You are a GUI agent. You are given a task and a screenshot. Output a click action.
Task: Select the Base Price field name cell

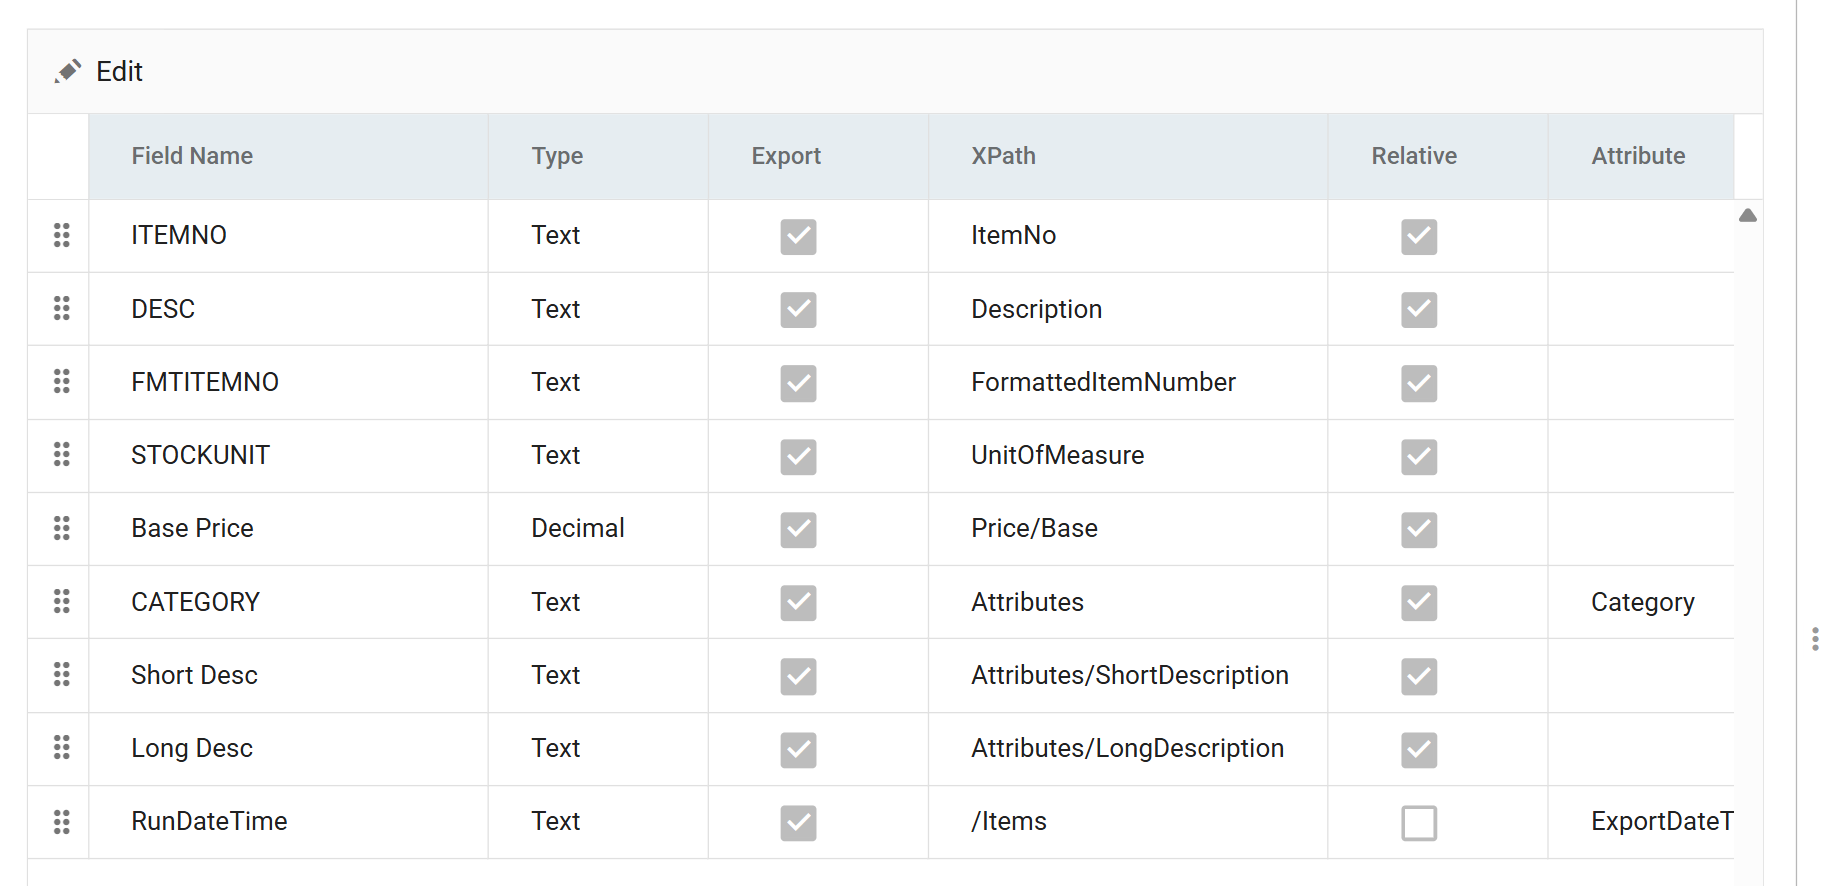(x=288, y=529)
